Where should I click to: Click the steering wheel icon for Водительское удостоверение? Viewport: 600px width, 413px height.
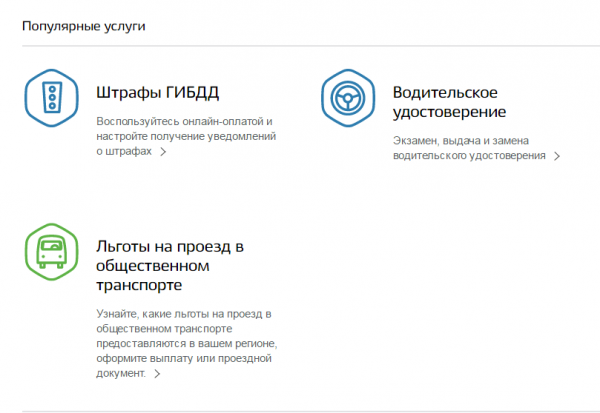pyautogui.click(x=348, y=98)
